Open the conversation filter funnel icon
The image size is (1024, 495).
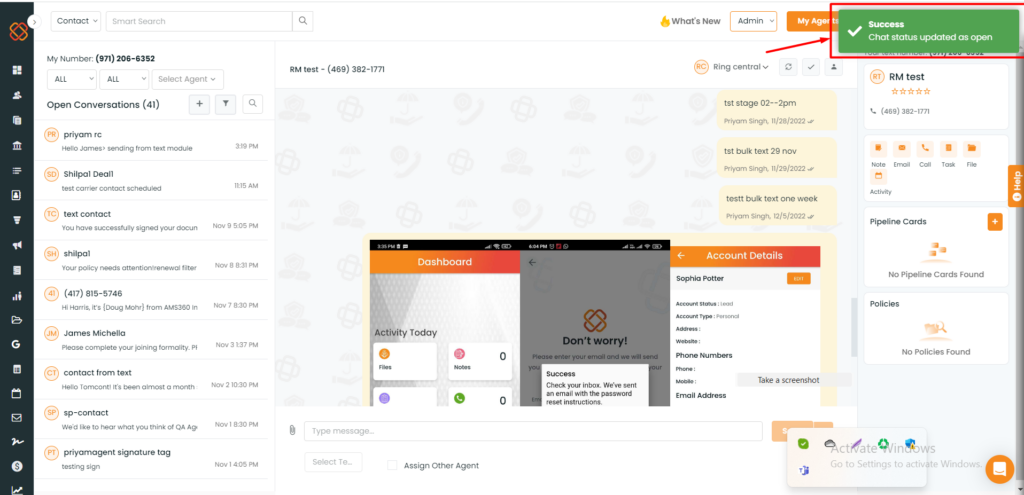point(225,104)
